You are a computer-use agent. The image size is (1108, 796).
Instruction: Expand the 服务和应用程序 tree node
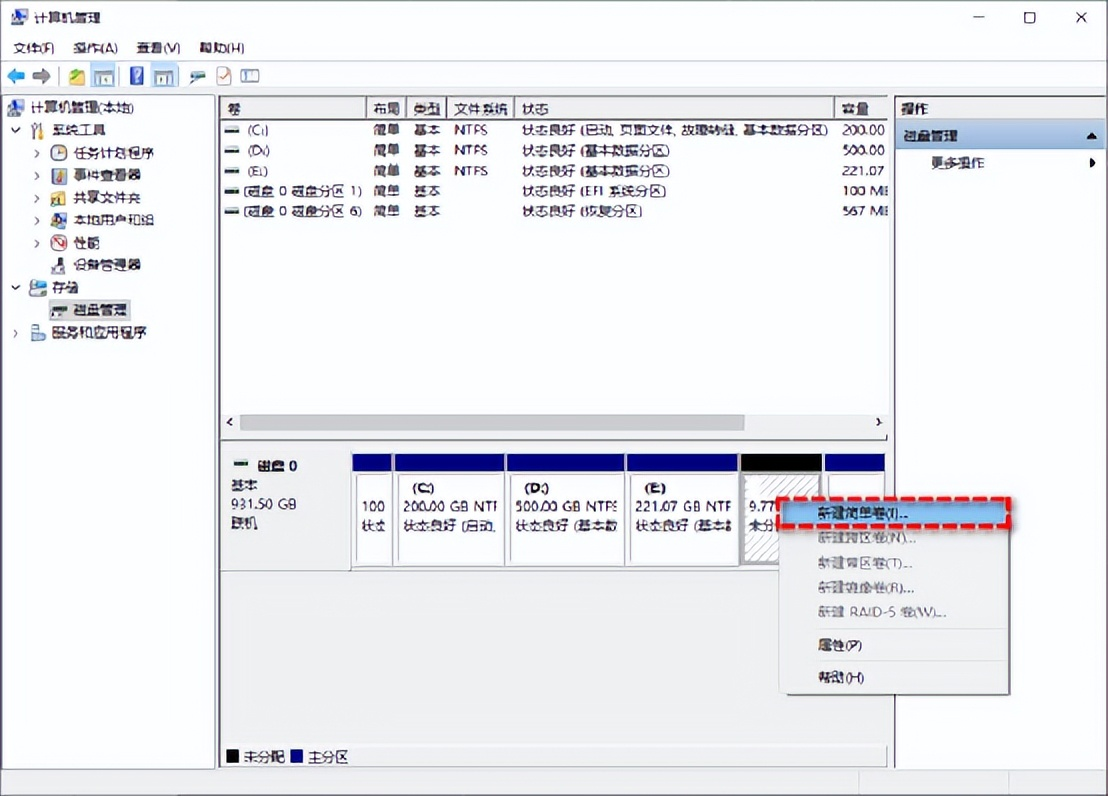(16, 333)
